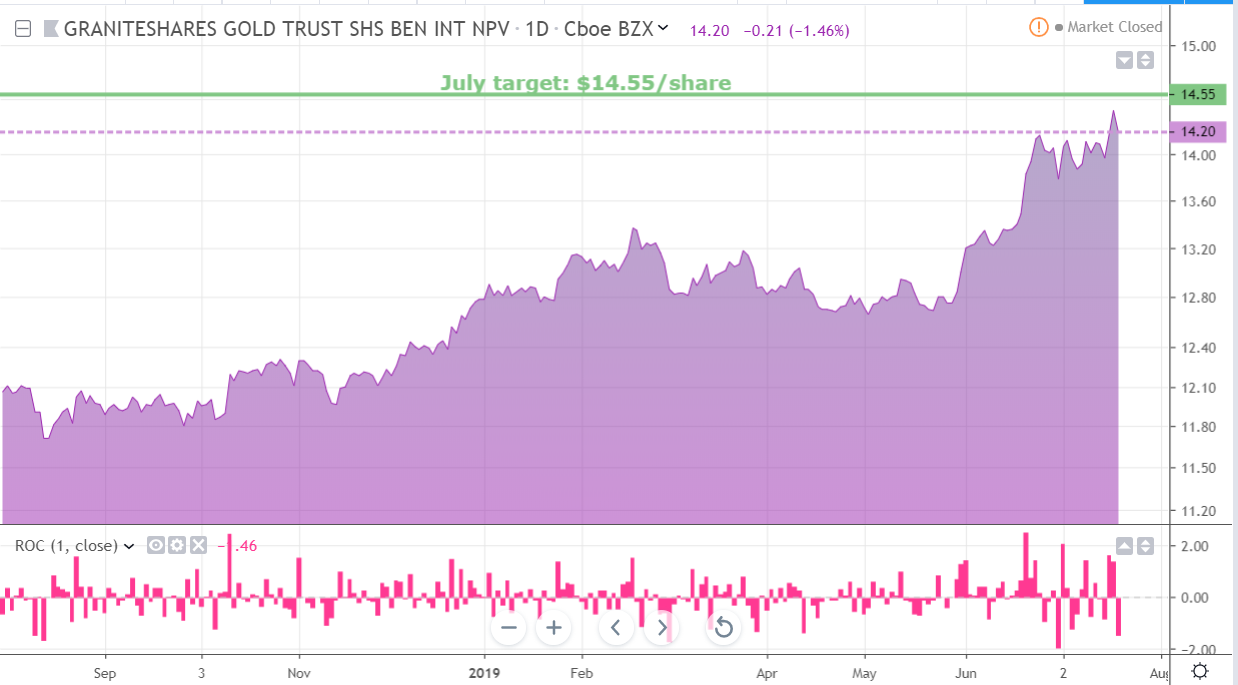Viewport: 1238px width, 685px height.
Task: Click the flag icon beside the symbol name
Action: (x=50, y=29)
